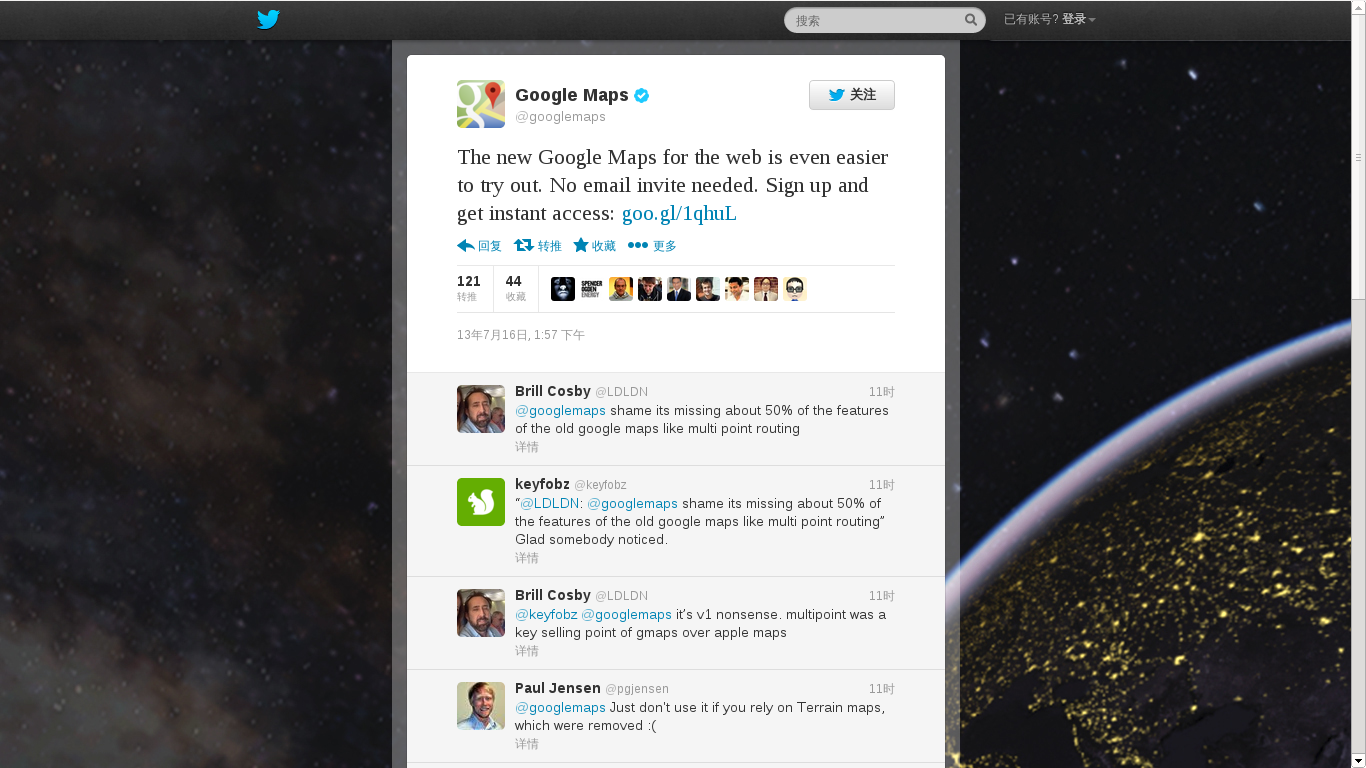Click the magnifier icon in the search bar
The width and height of the screenshot is (1366, 768).
point(969,19)
